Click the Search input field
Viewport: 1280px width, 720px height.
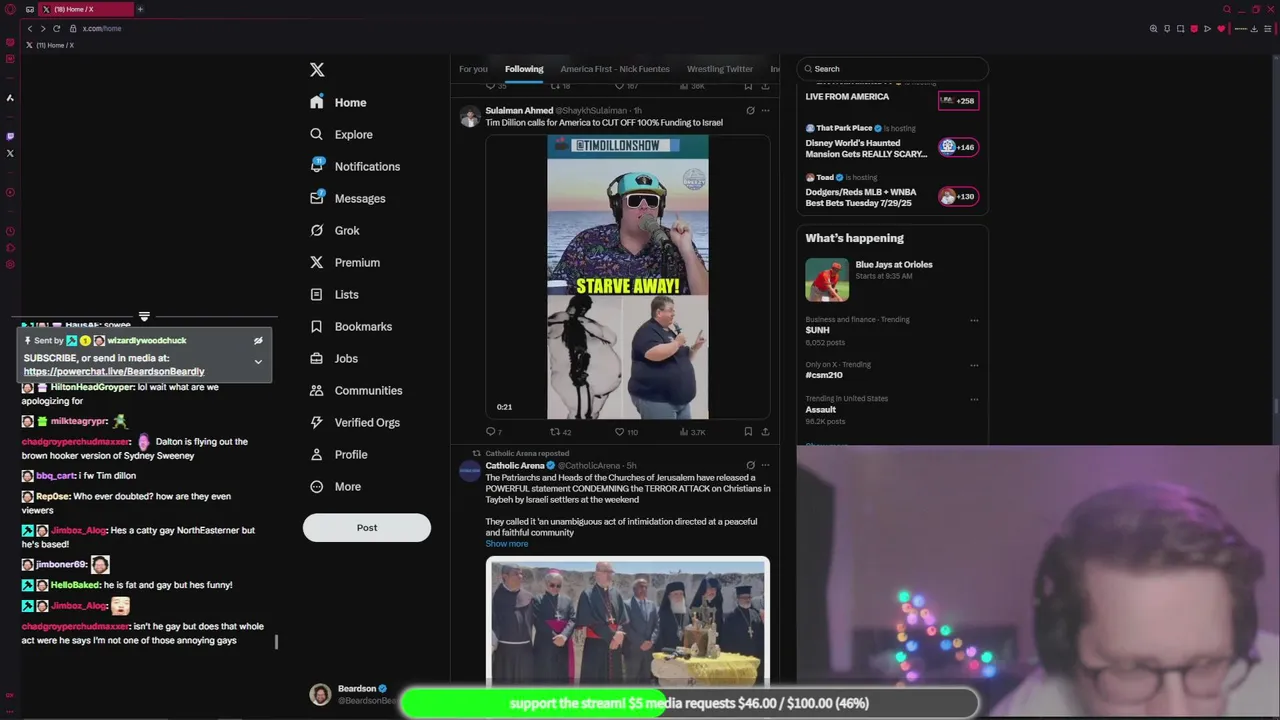pos(893,69)
